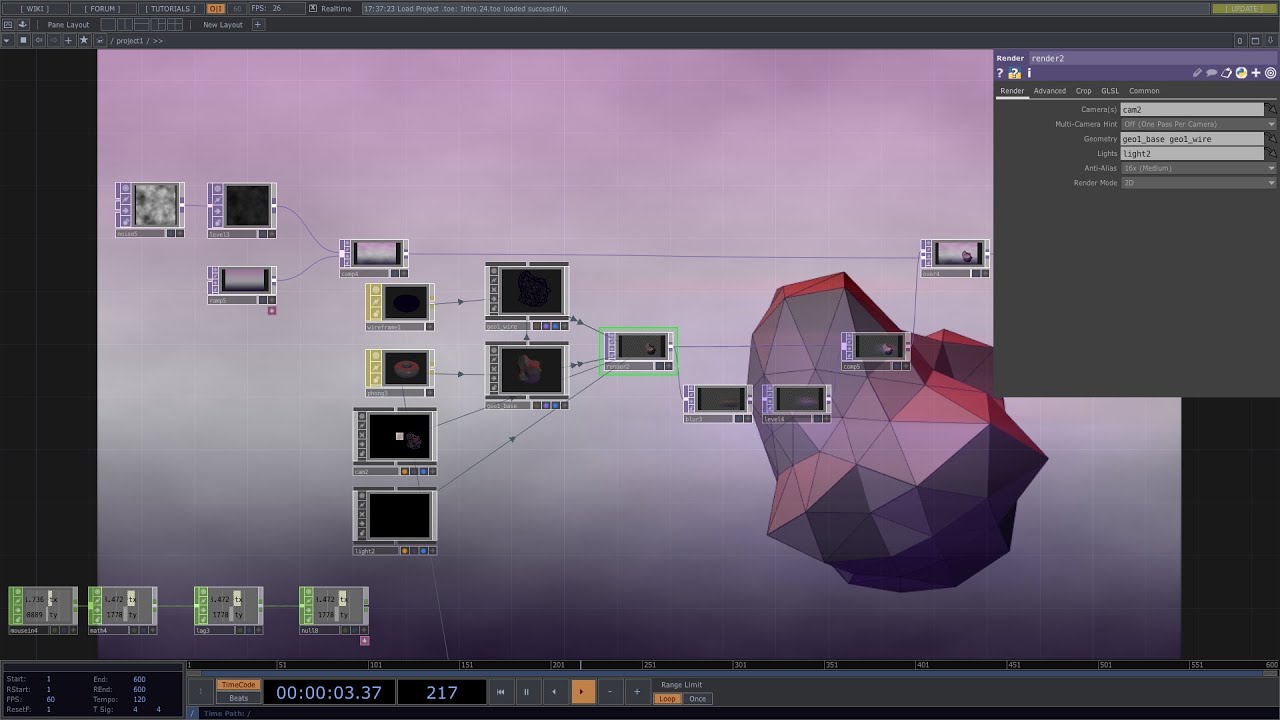Screen dimensions: 1280x720
Task: Select the two-pane split icon in Pane Layout
Action: [x=124, y=25]
